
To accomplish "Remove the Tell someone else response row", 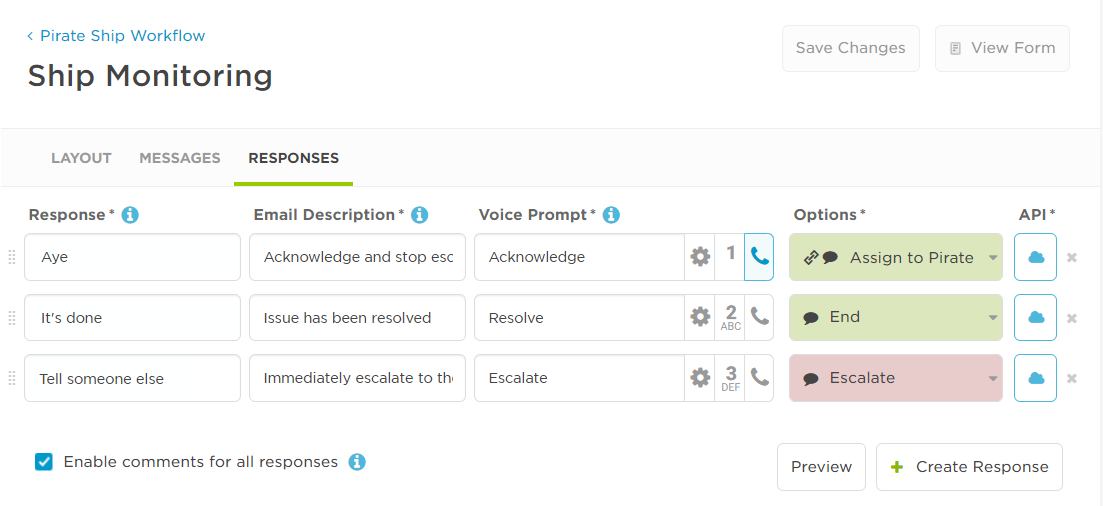I will coord(1072,379).
